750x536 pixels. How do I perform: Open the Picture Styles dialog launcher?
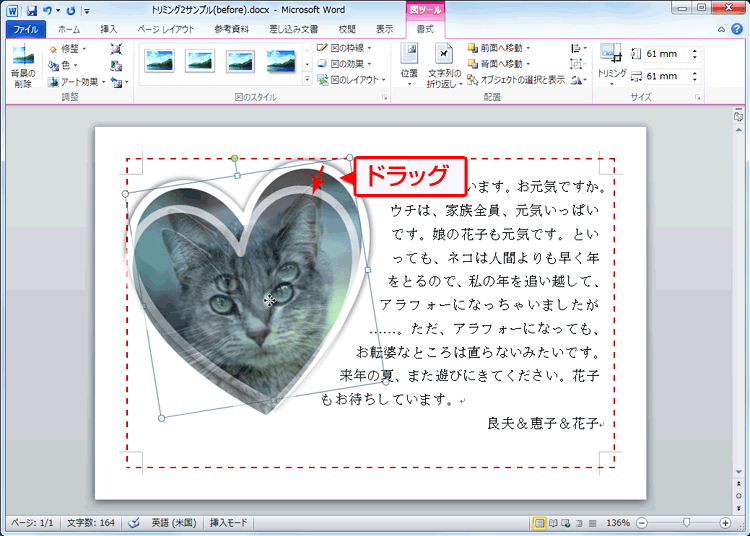(384, 97)
